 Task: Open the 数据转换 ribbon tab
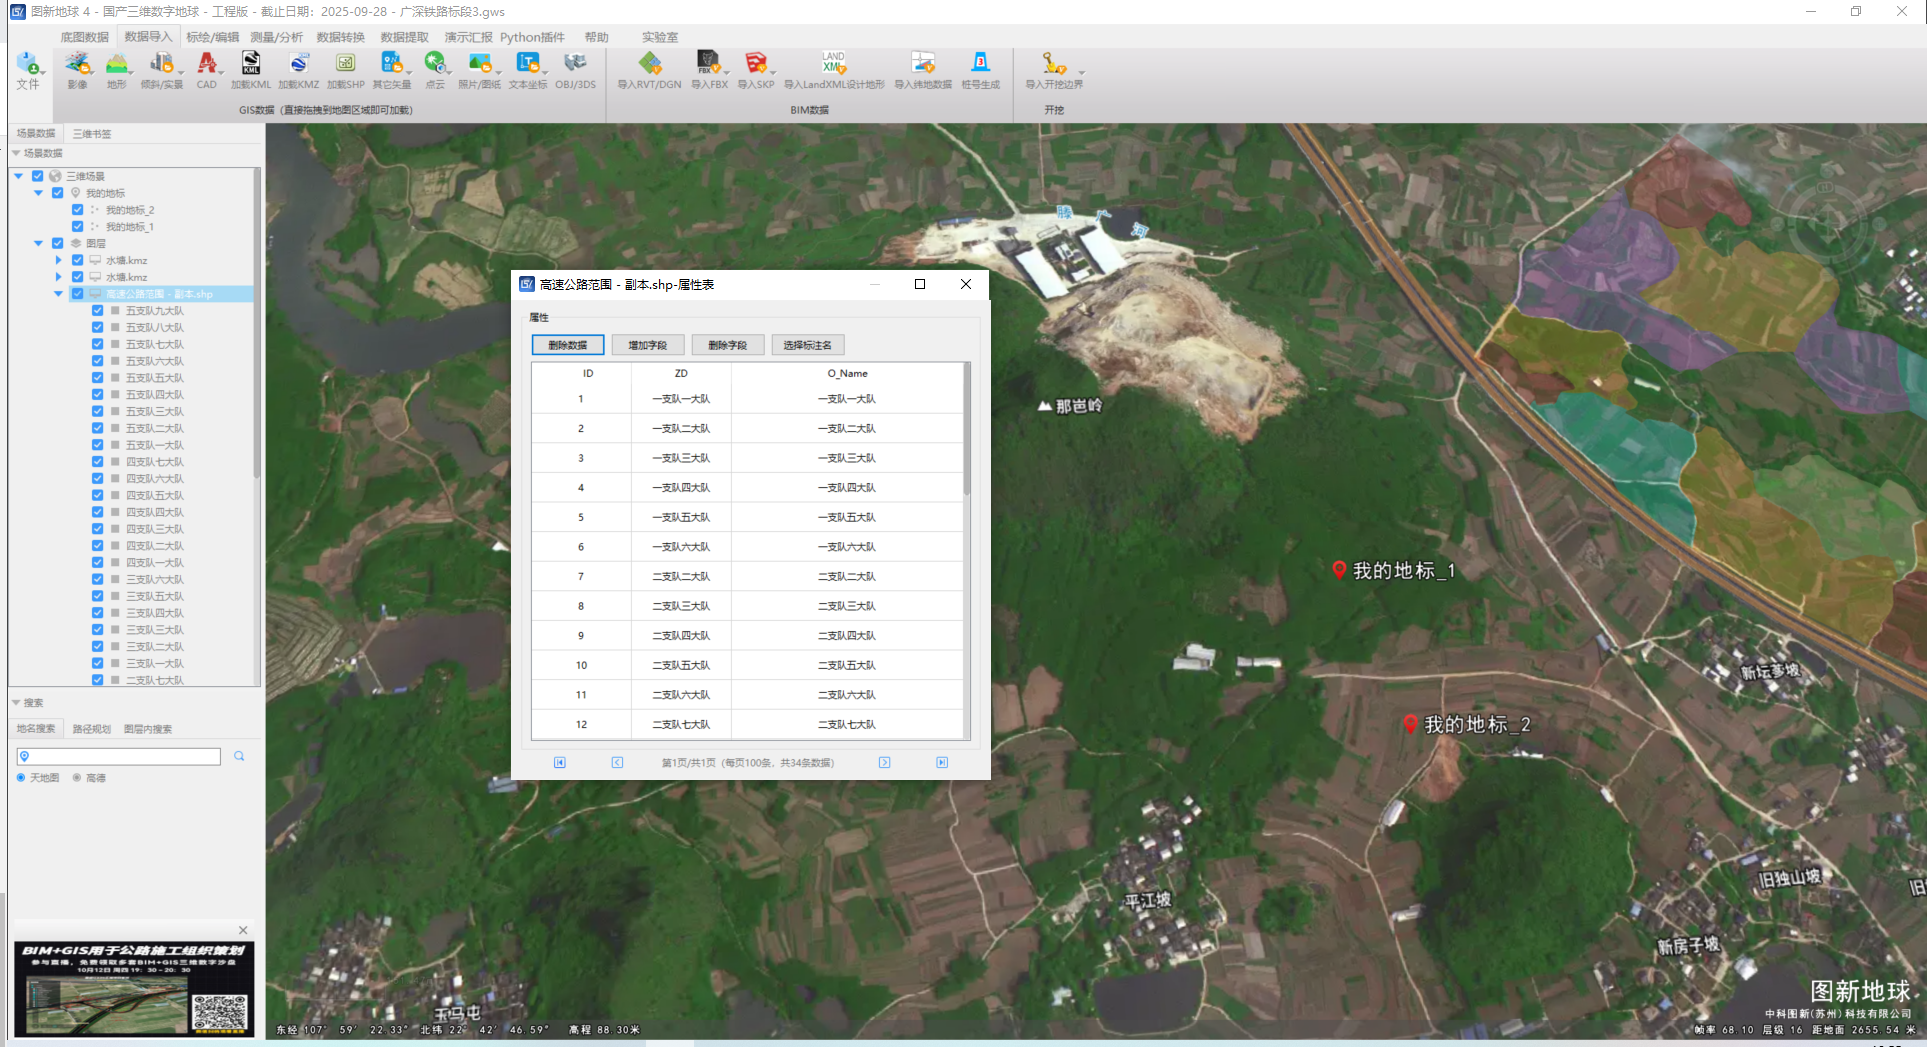click(x=341, y=37)
